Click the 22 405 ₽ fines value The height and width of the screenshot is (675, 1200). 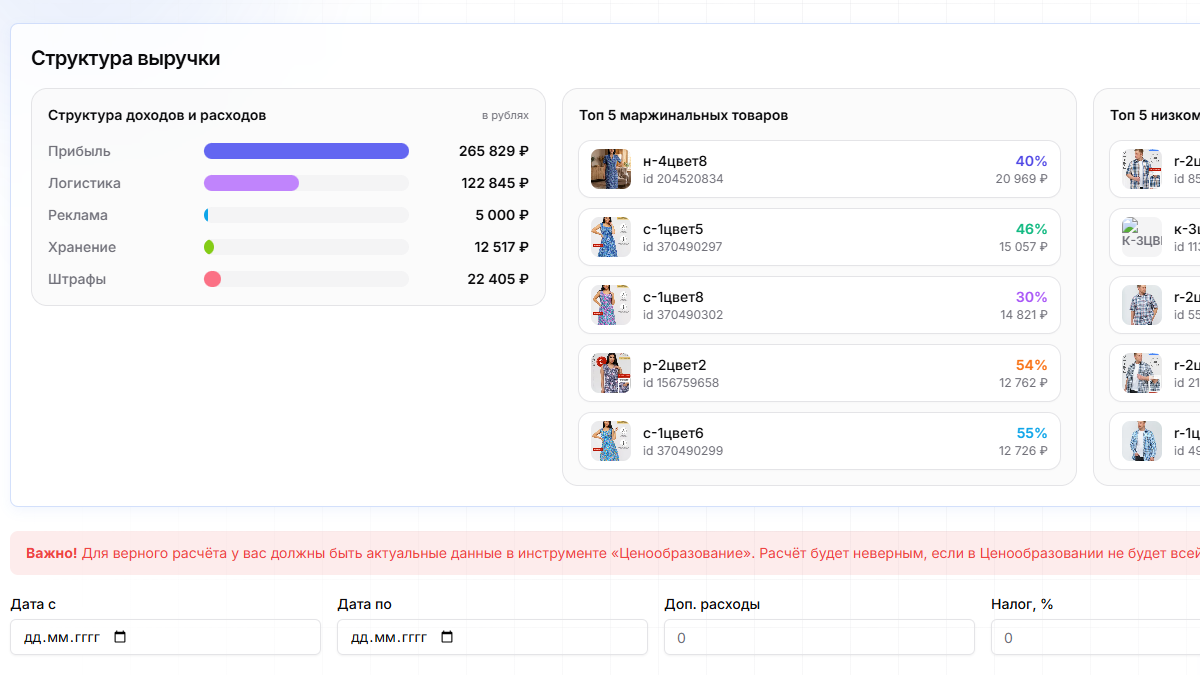click(498, 279)
